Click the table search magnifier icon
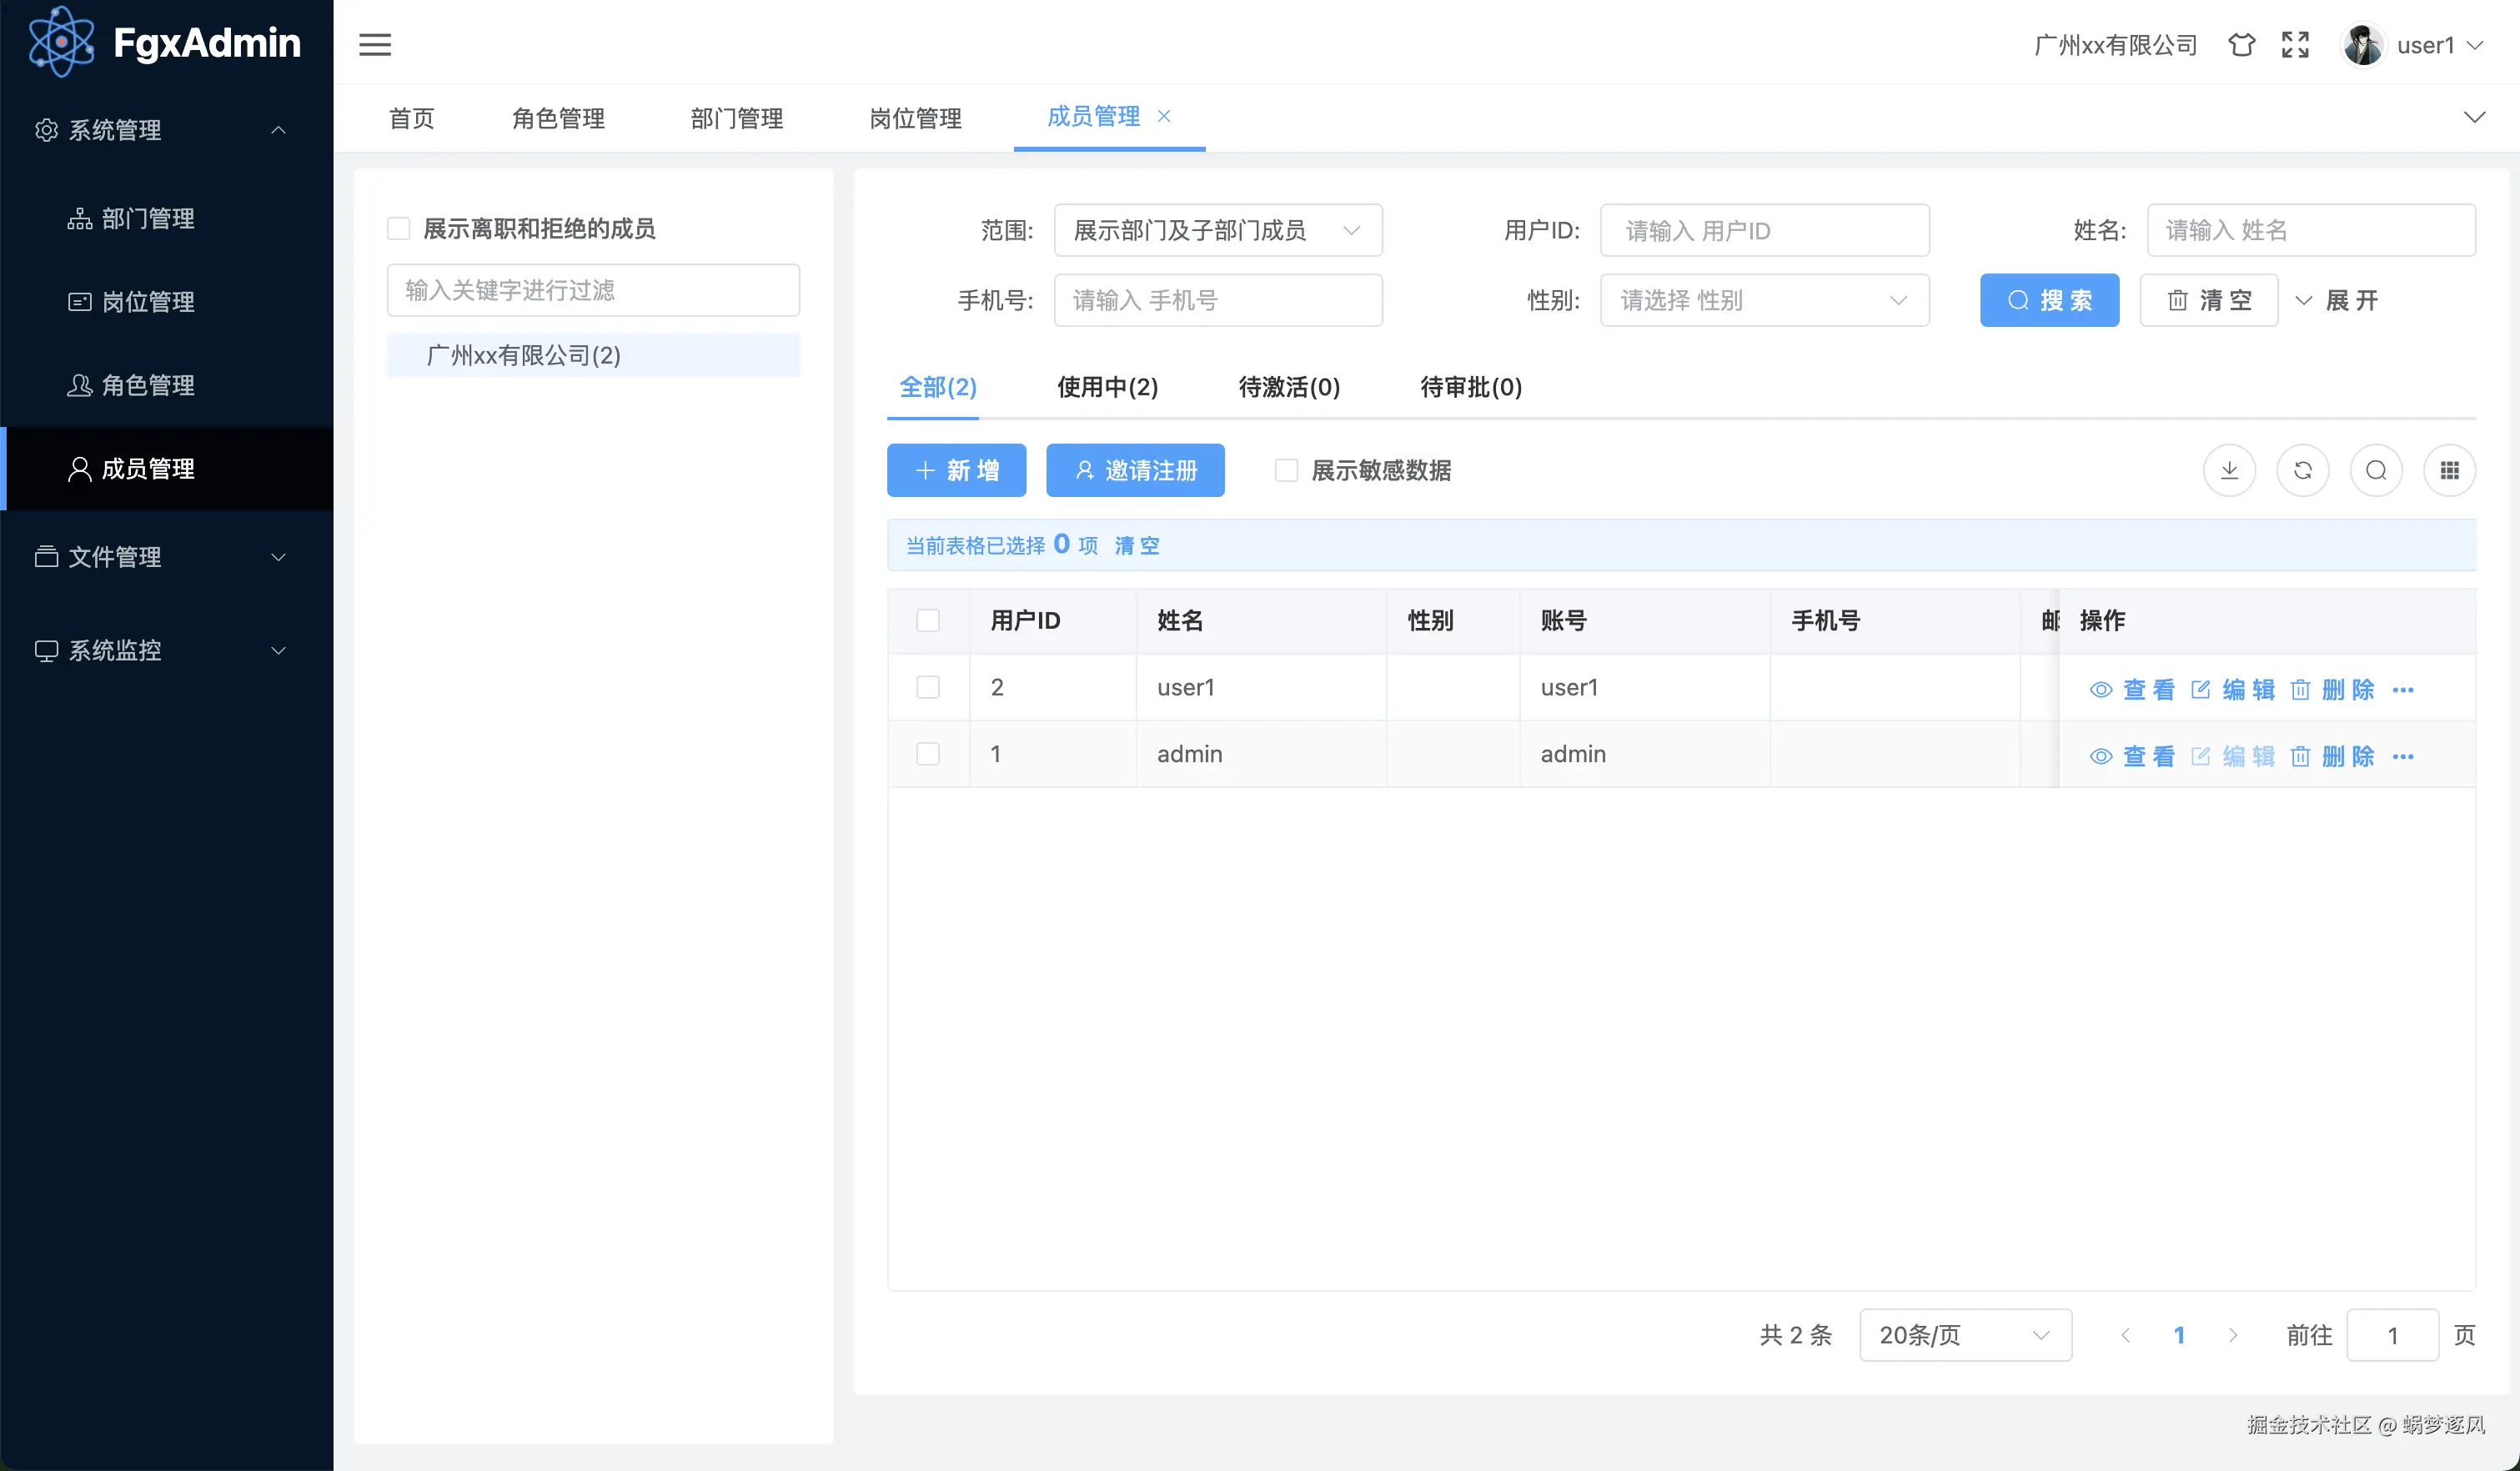The image size is (2520, 1471). 2377,470
